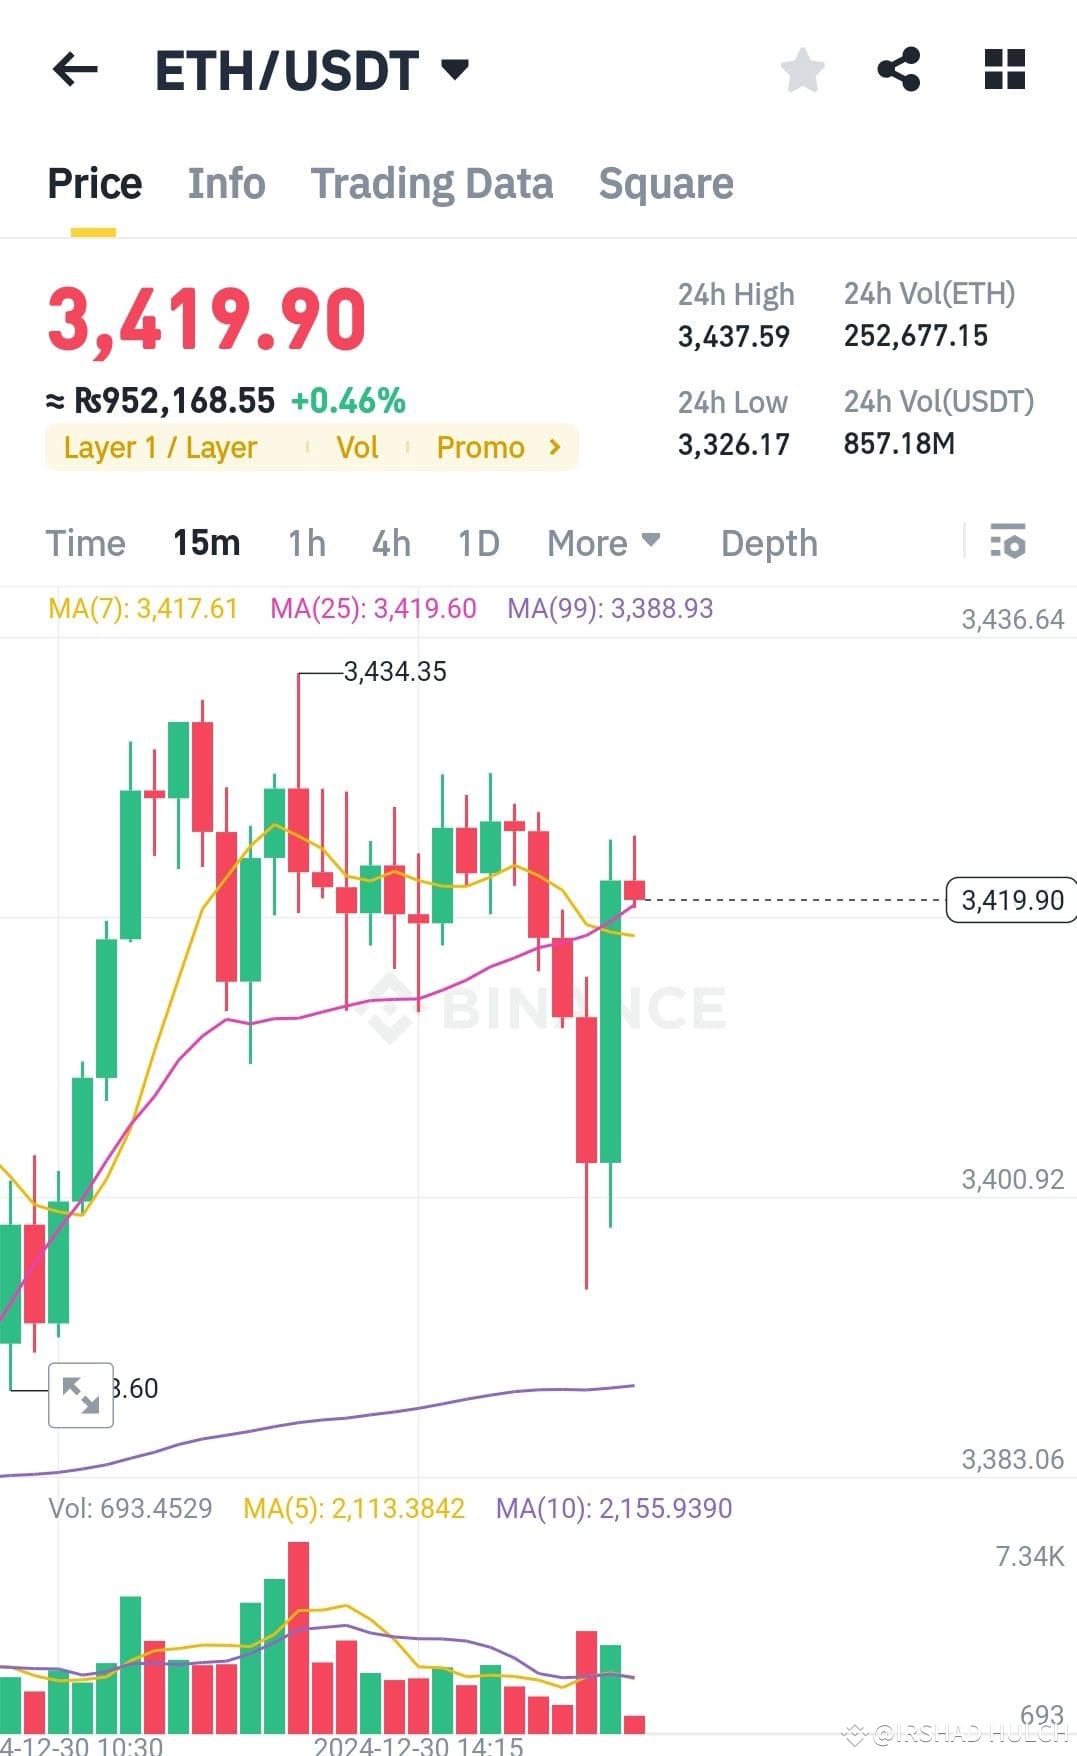This screenshot has width=1077, height=1756.
Task: Tap the Layer 1 / Layer category tag
Action: click(x=160, y=447)
